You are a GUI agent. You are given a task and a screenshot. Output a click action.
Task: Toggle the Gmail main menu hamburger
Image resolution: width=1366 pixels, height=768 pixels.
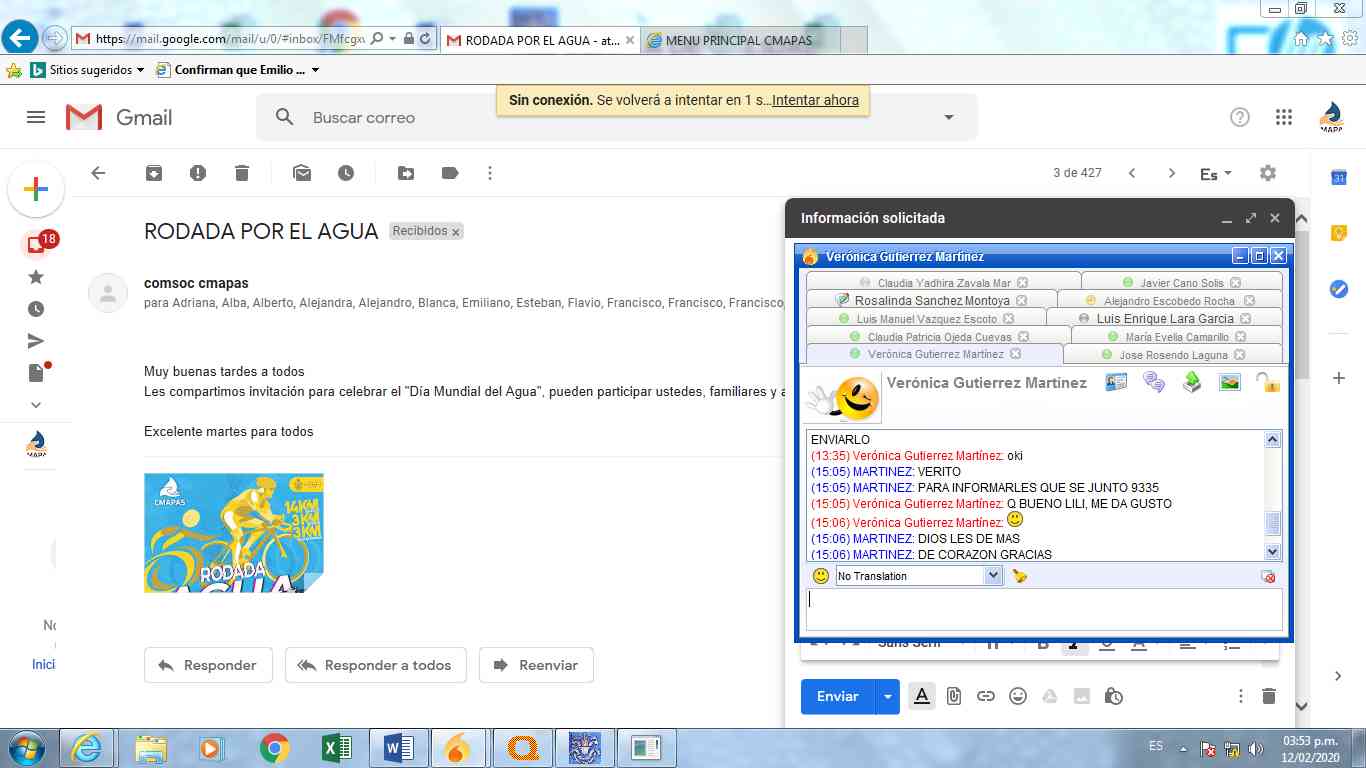coord(36,117)
